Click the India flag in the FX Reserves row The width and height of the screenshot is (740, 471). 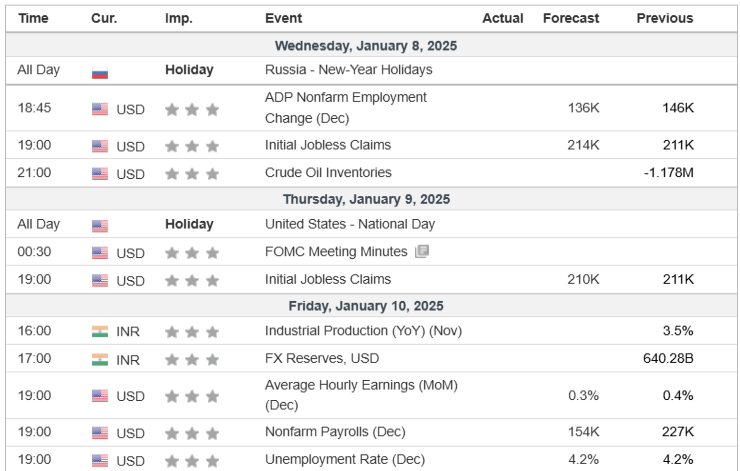tap(100, 359)
